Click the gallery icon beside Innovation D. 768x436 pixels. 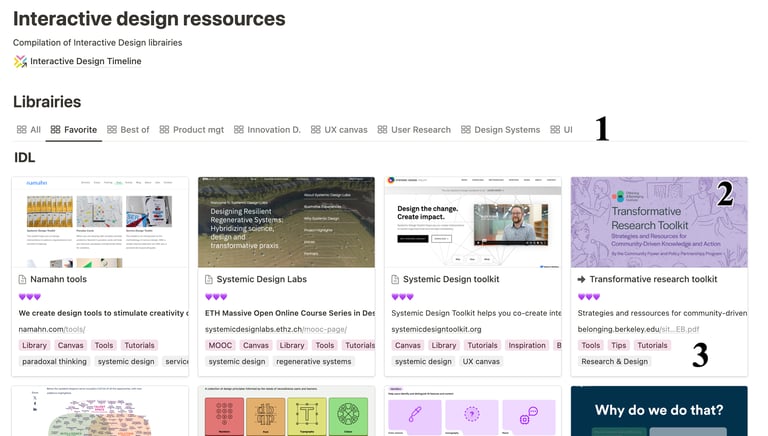pos(239,130)
